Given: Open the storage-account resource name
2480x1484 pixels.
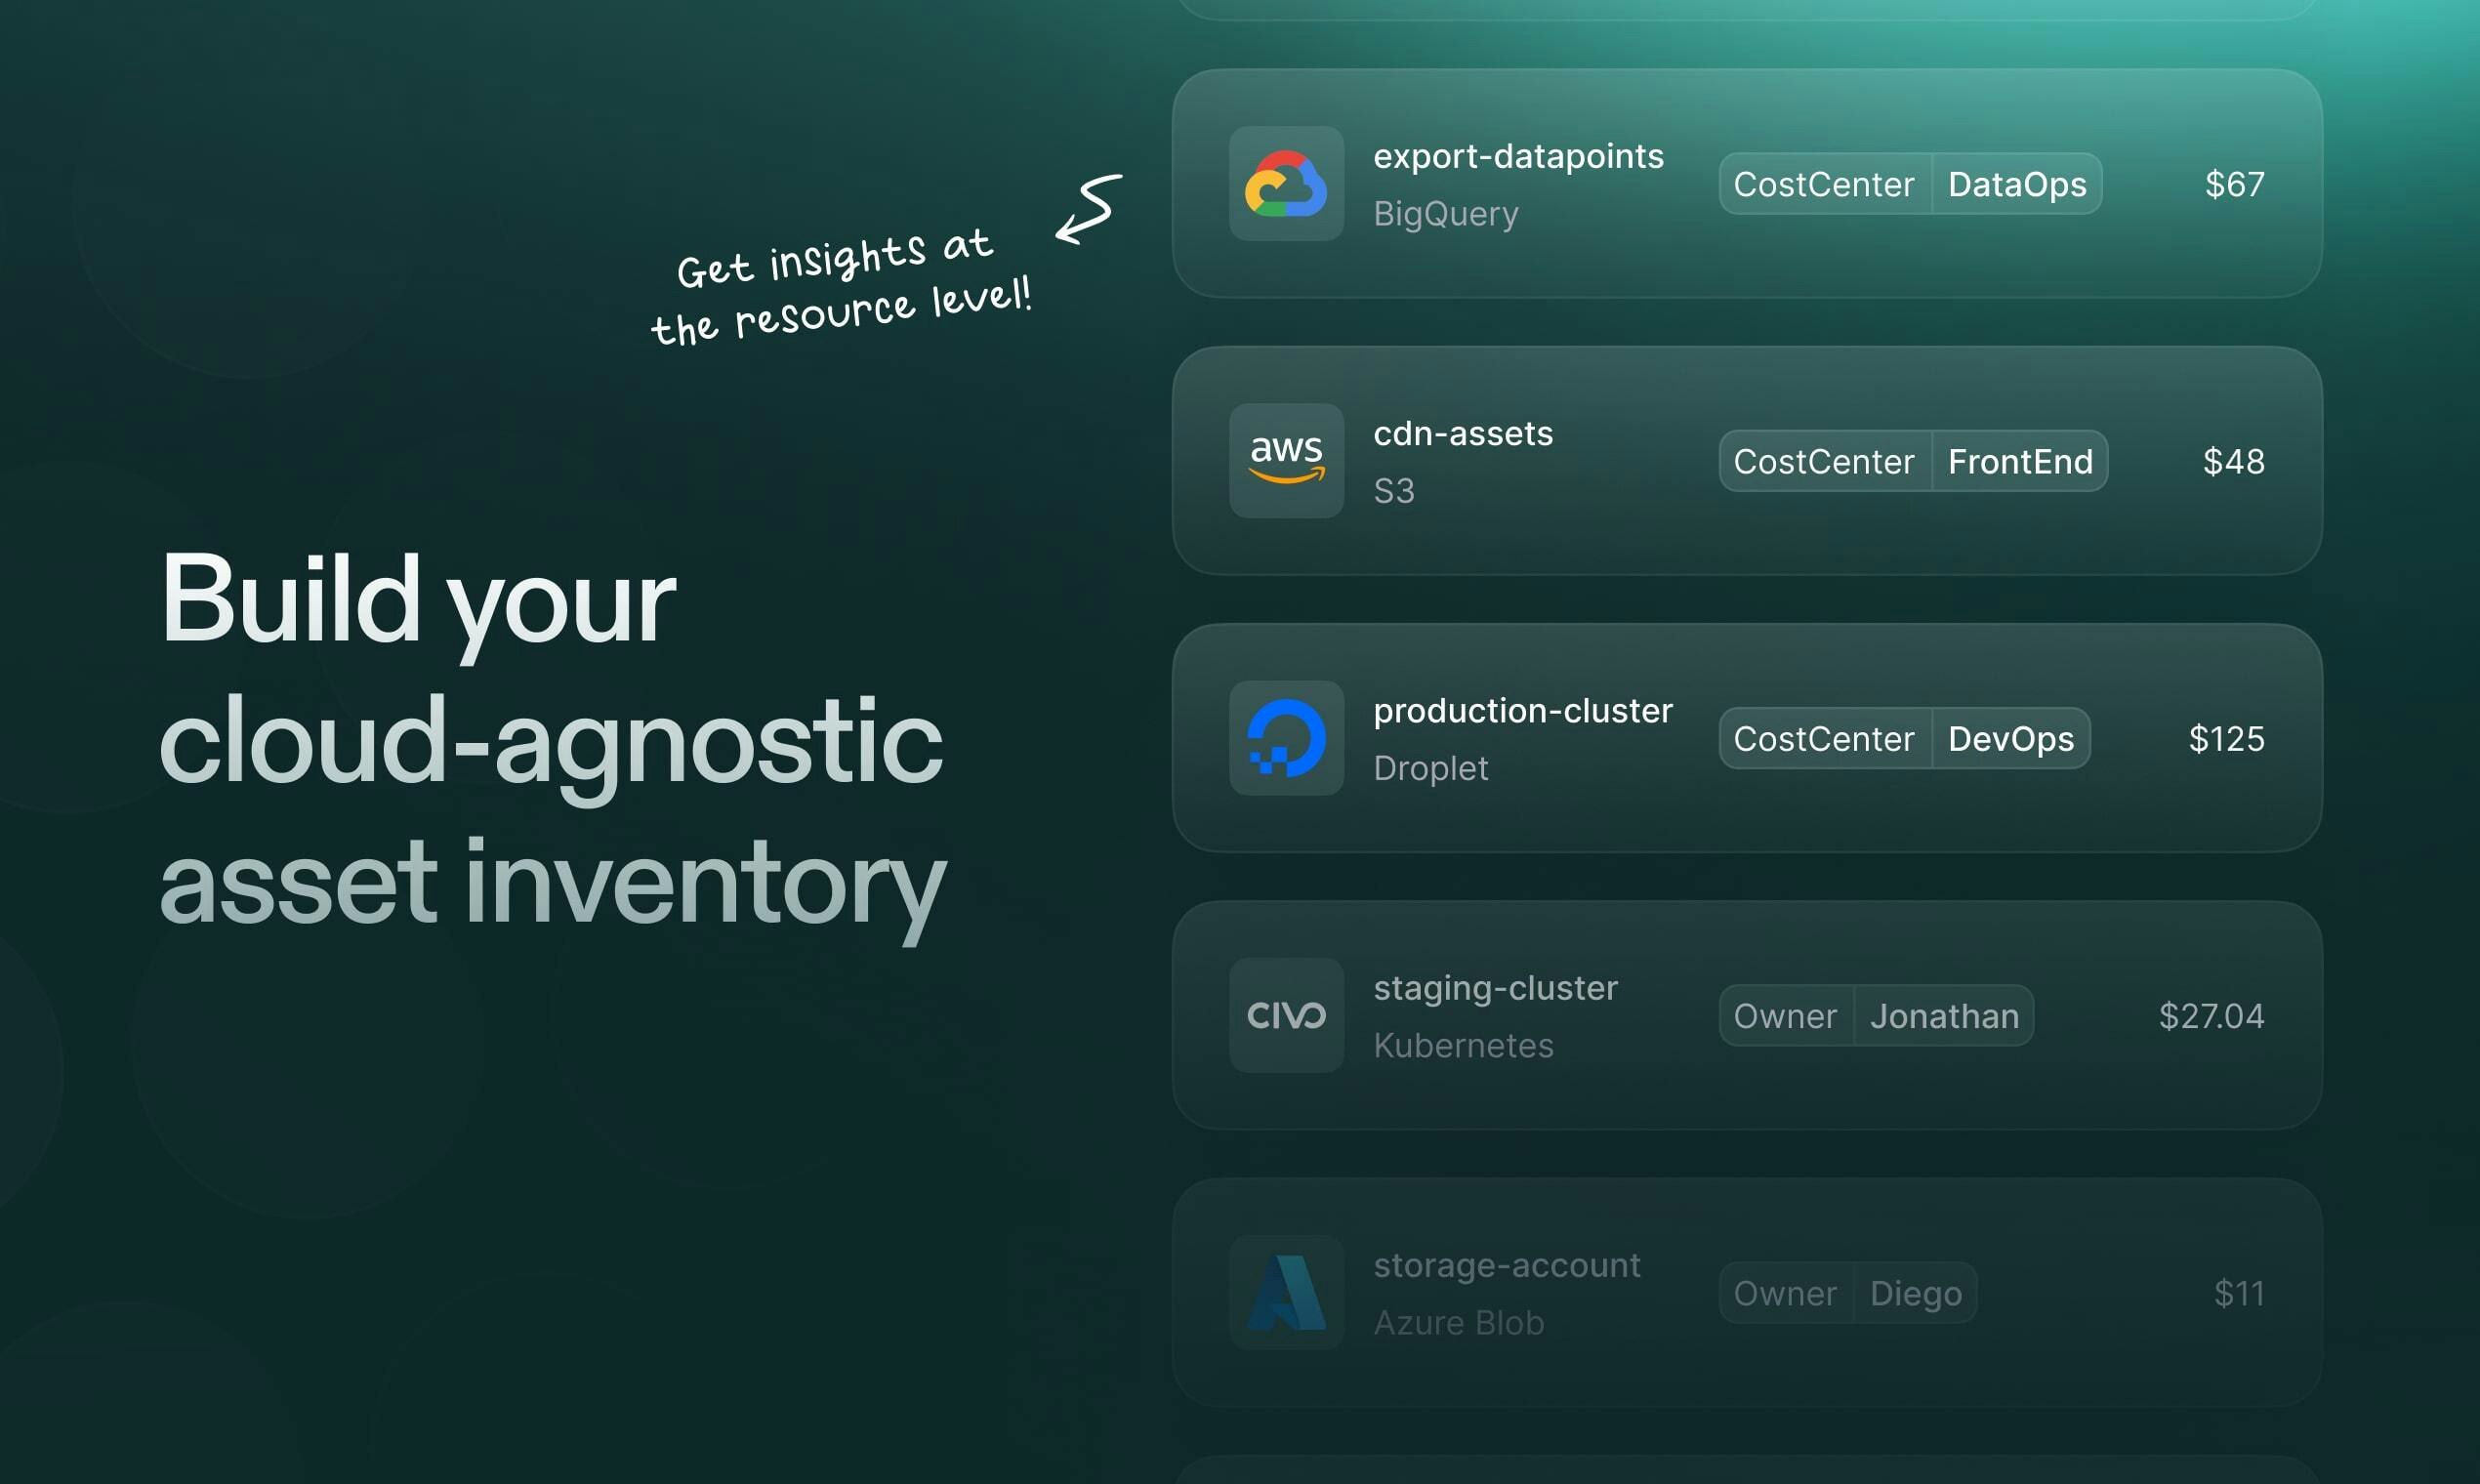Looking at the screenshot, I should [x=1507, y=1265].
